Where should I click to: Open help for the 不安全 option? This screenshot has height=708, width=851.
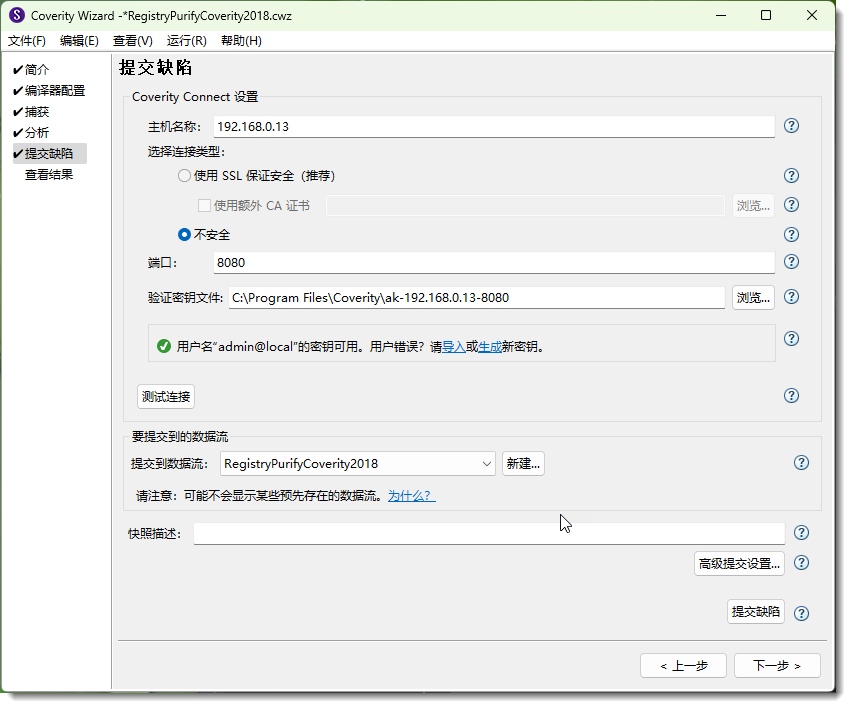click(x=791, y=235)
